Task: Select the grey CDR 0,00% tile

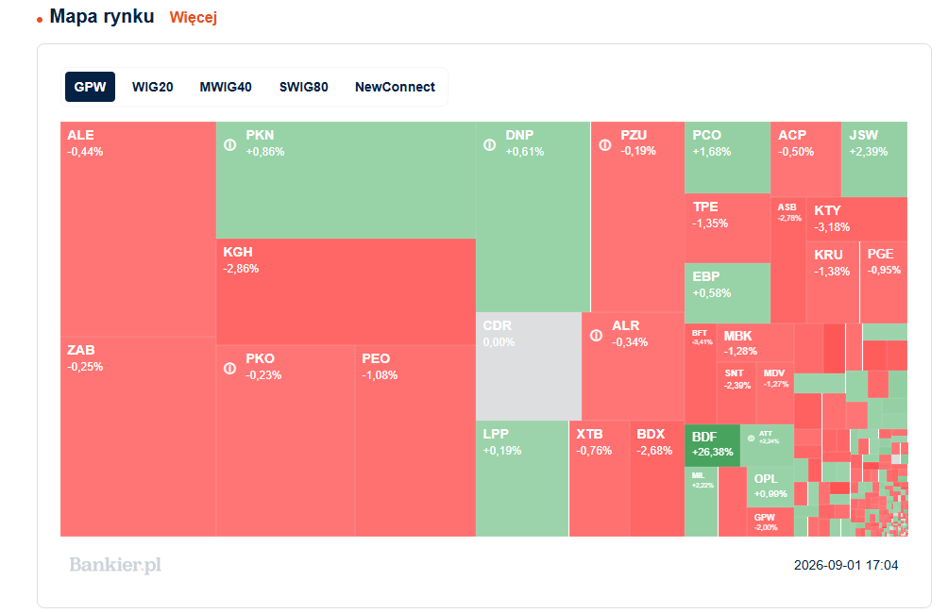Action: pyautogui.click(x=528, y=366)
